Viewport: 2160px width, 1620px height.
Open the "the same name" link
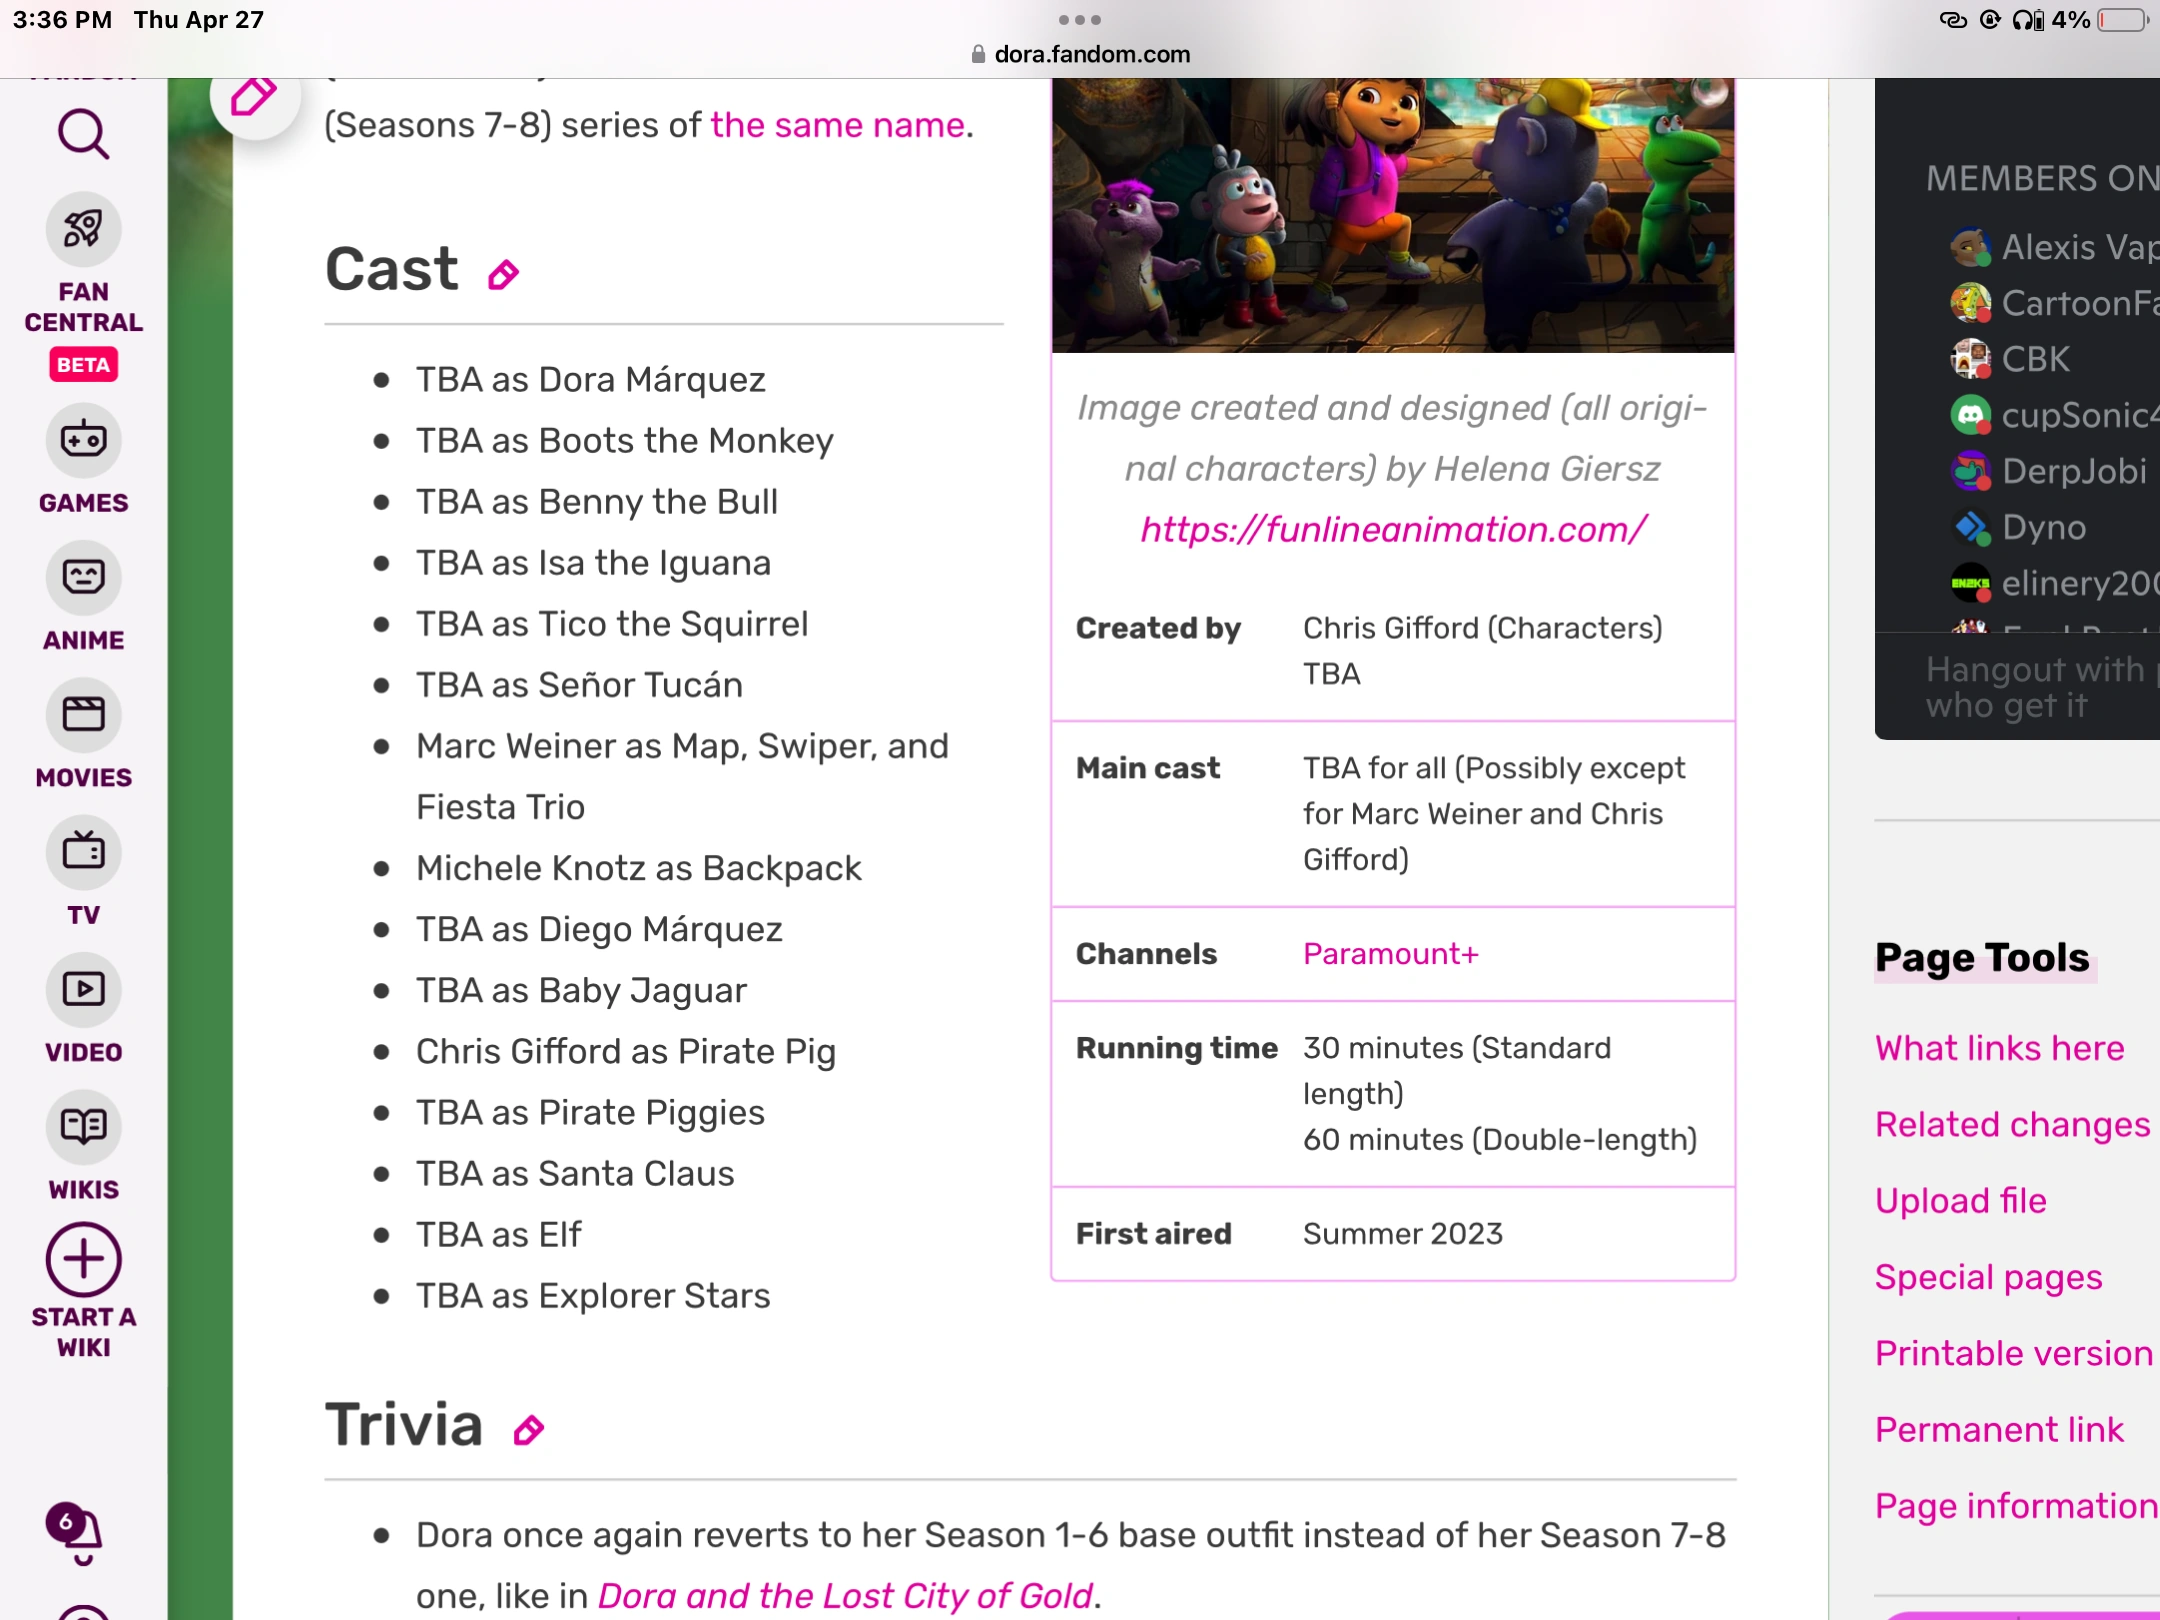pyautogui.click(x=837, y=124)
